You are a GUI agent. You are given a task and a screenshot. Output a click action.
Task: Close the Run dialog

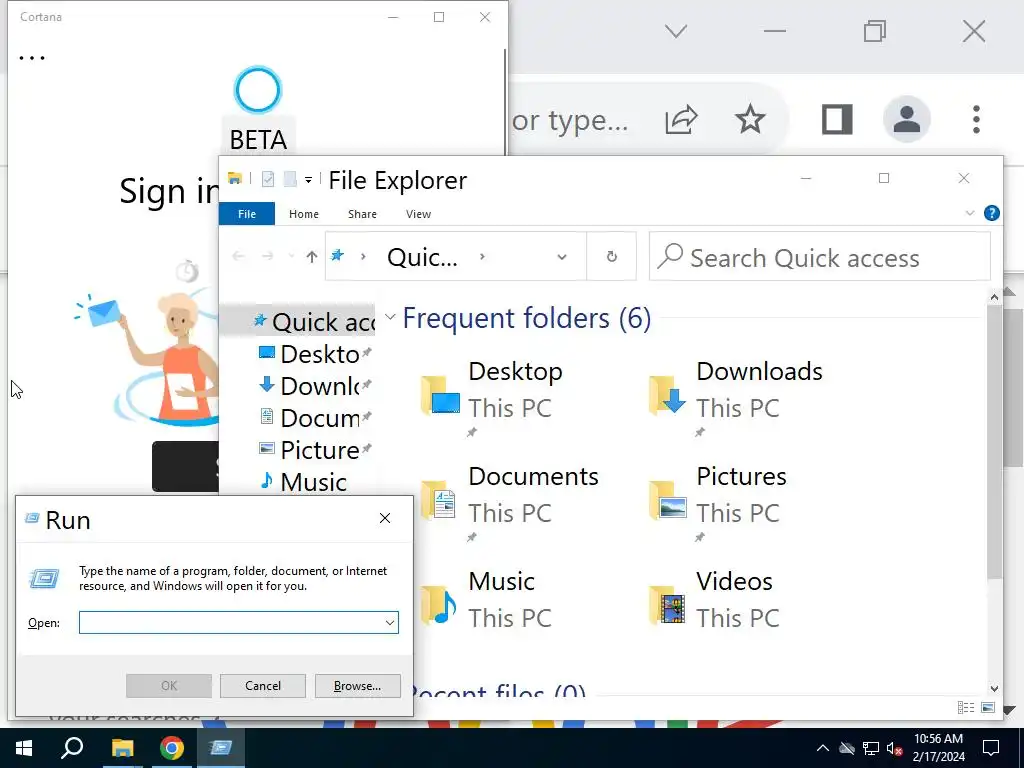pyautogui.click(x=385, y=518)
